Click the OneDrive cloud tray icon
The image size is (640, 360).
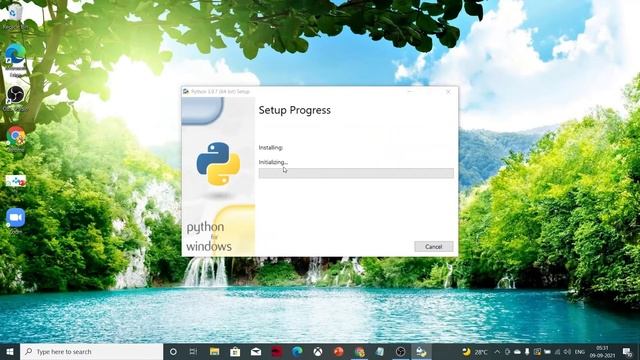(x=517, y=351)
